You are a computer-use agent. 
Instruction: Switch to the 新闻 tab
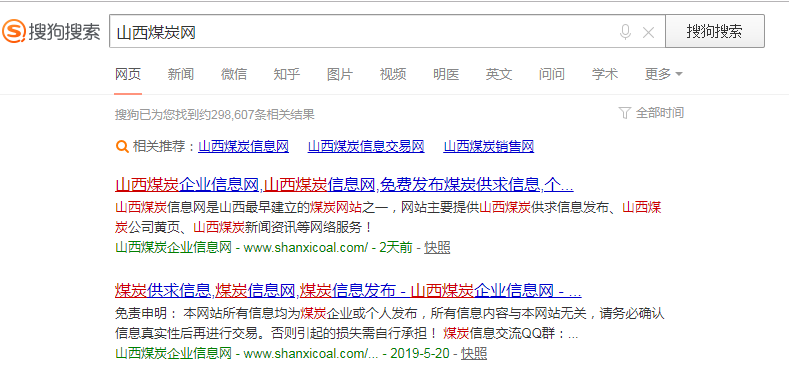click(181, 74)
